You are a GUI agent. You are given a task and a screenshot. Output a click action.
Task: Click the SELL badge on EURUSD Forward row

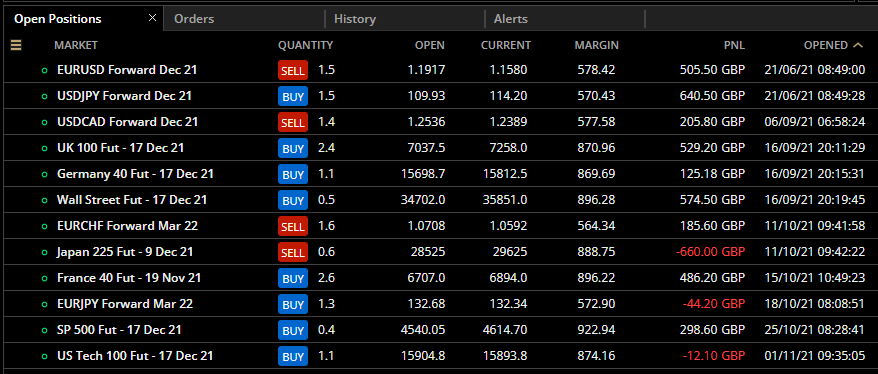coord(293,71)
